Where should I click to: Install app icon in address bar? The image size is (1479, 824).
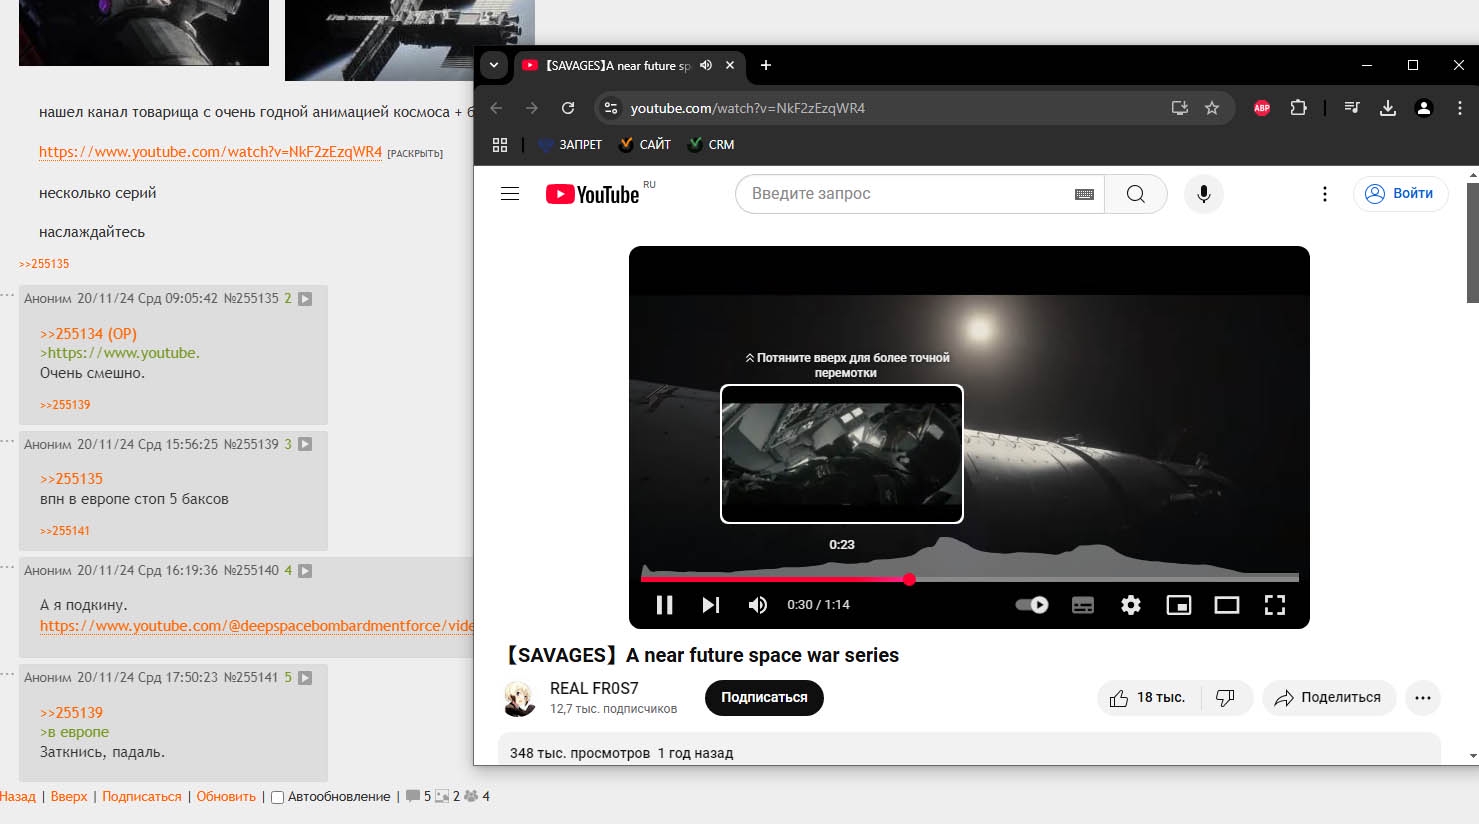[x=1180, y=108]
